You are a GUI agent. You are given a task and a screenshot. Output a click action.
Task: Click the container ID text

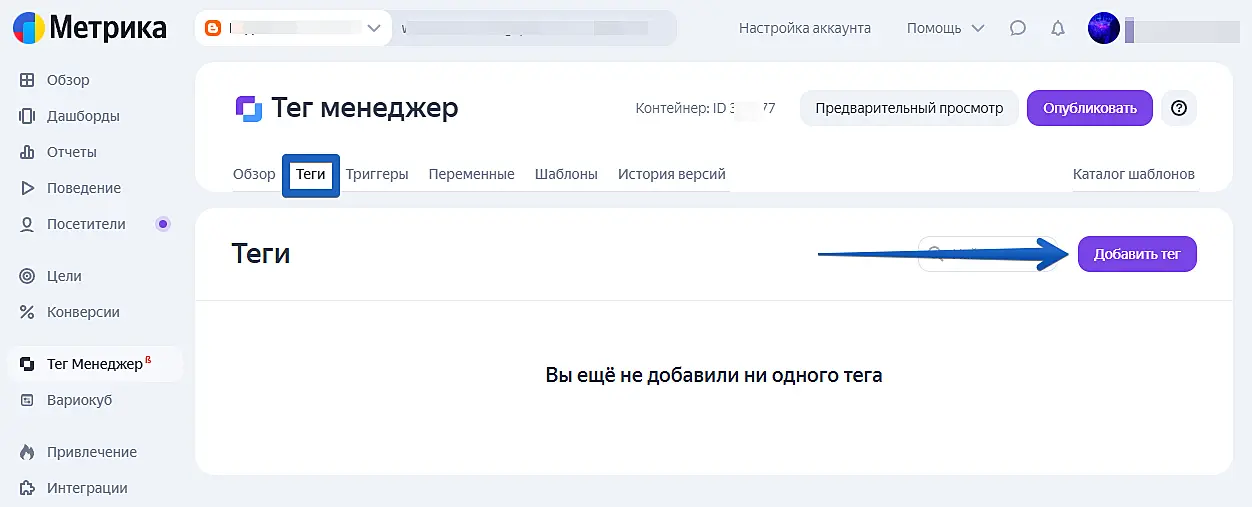706,108
